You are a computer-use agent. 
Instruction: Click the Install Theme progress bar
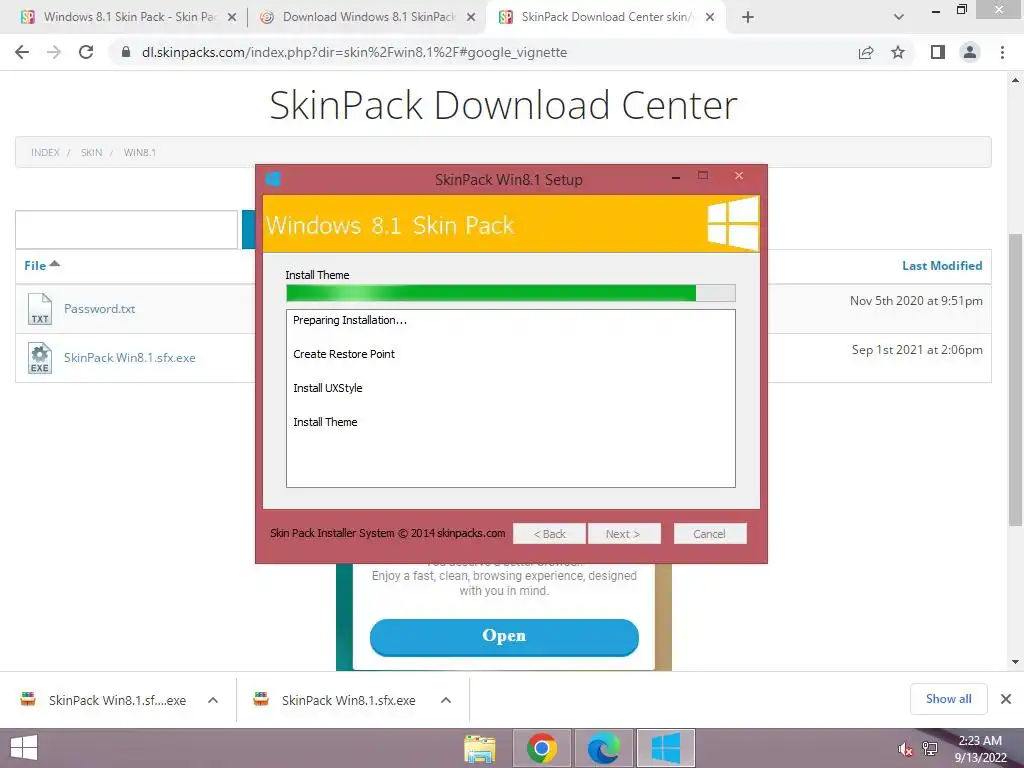pyautogui.click(x=511, y=293)
